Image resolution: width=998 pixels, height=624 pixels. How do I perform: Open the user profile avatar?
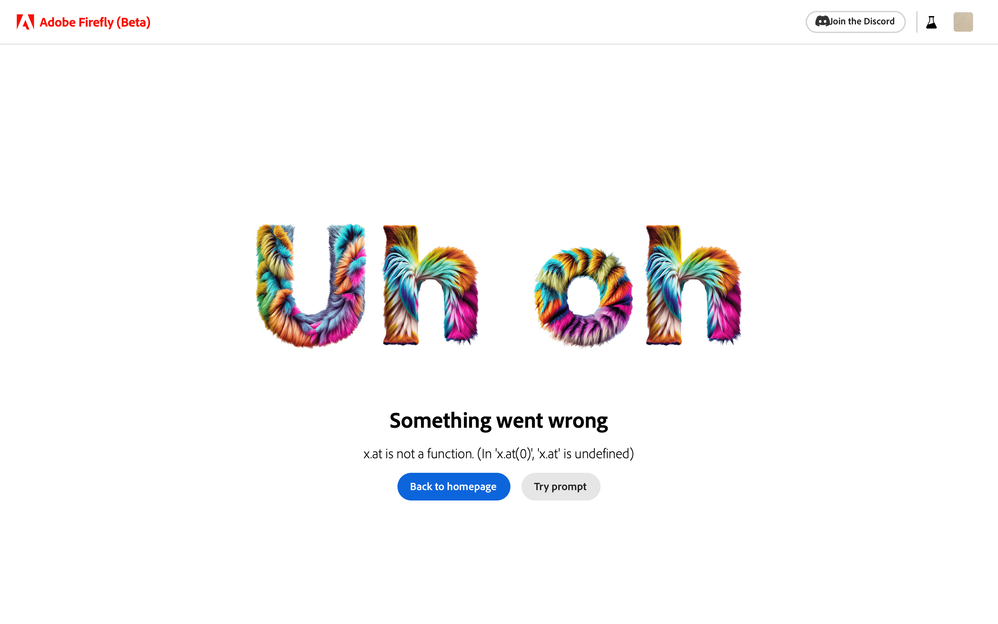tap(963, 22)
